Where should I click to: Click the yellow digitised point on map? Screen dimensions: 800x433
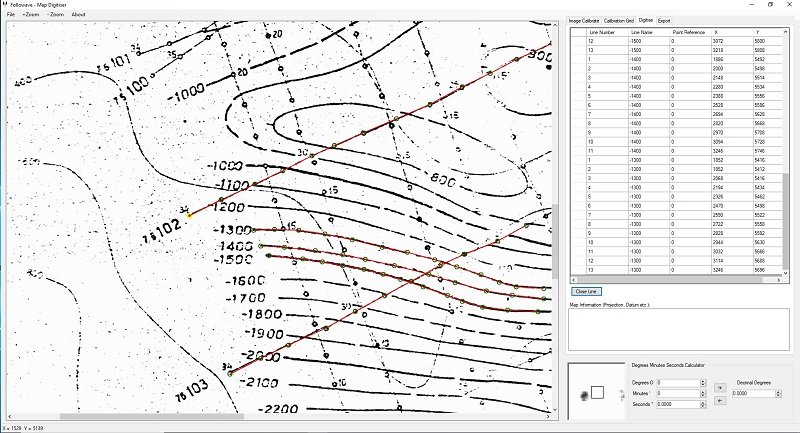click(190, 214)
